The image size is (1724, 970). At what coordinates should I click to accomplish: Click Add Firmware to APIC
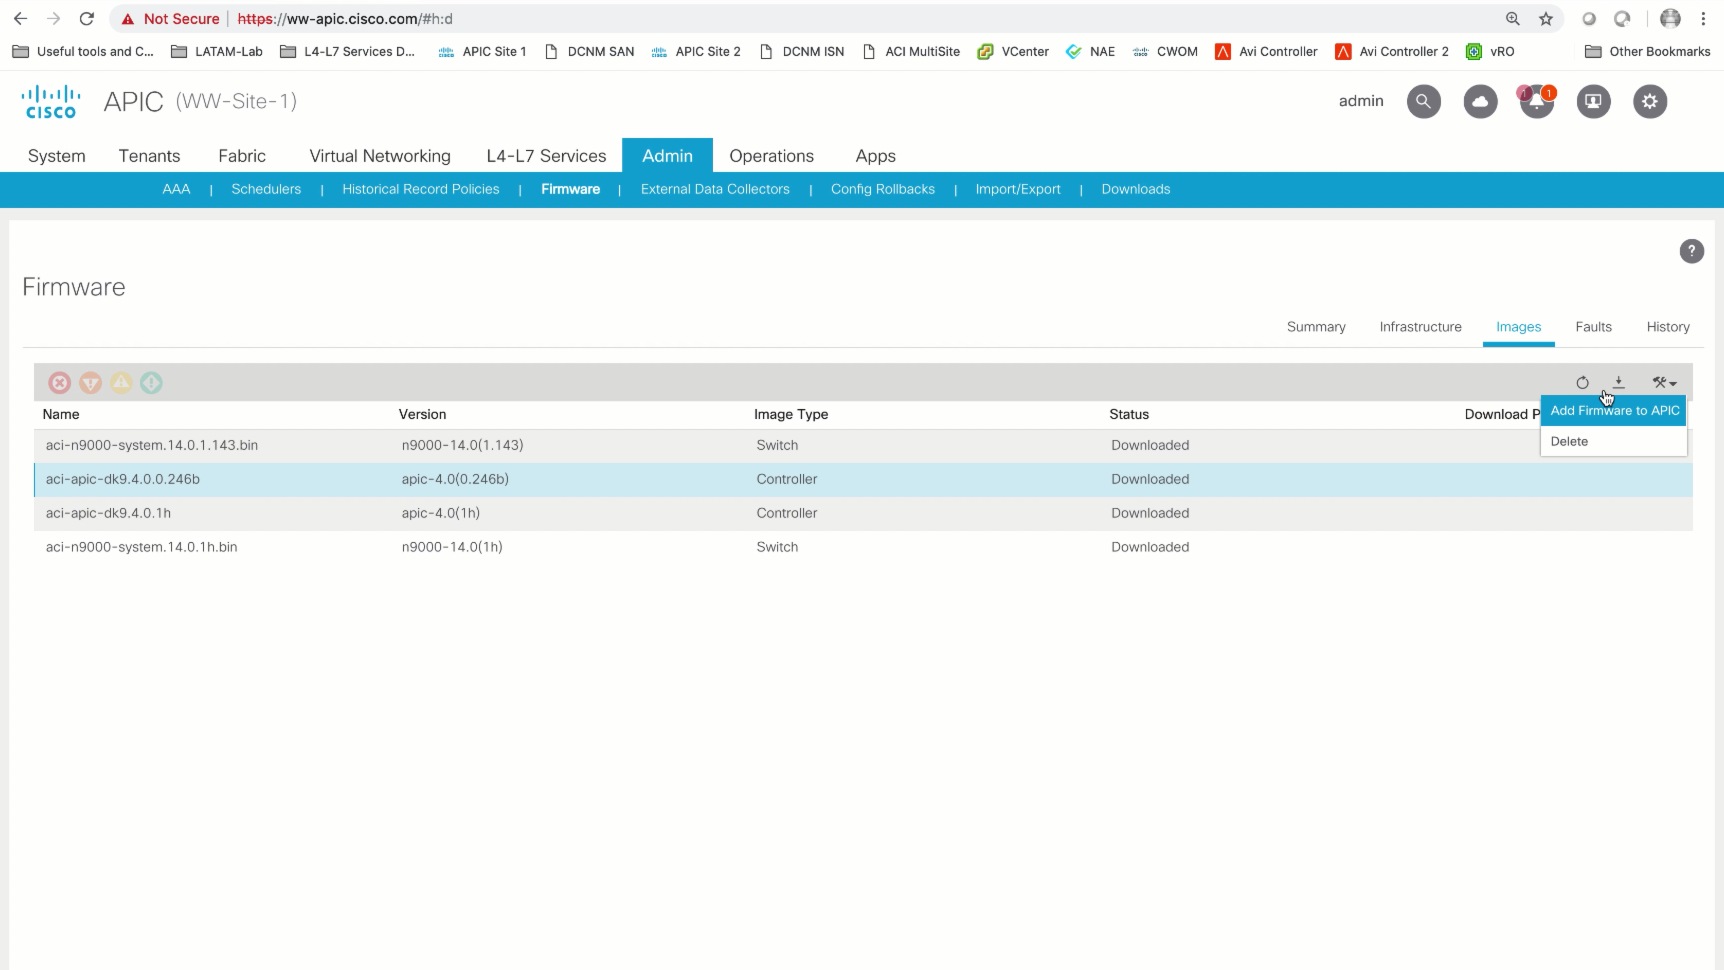[1614, 410]
